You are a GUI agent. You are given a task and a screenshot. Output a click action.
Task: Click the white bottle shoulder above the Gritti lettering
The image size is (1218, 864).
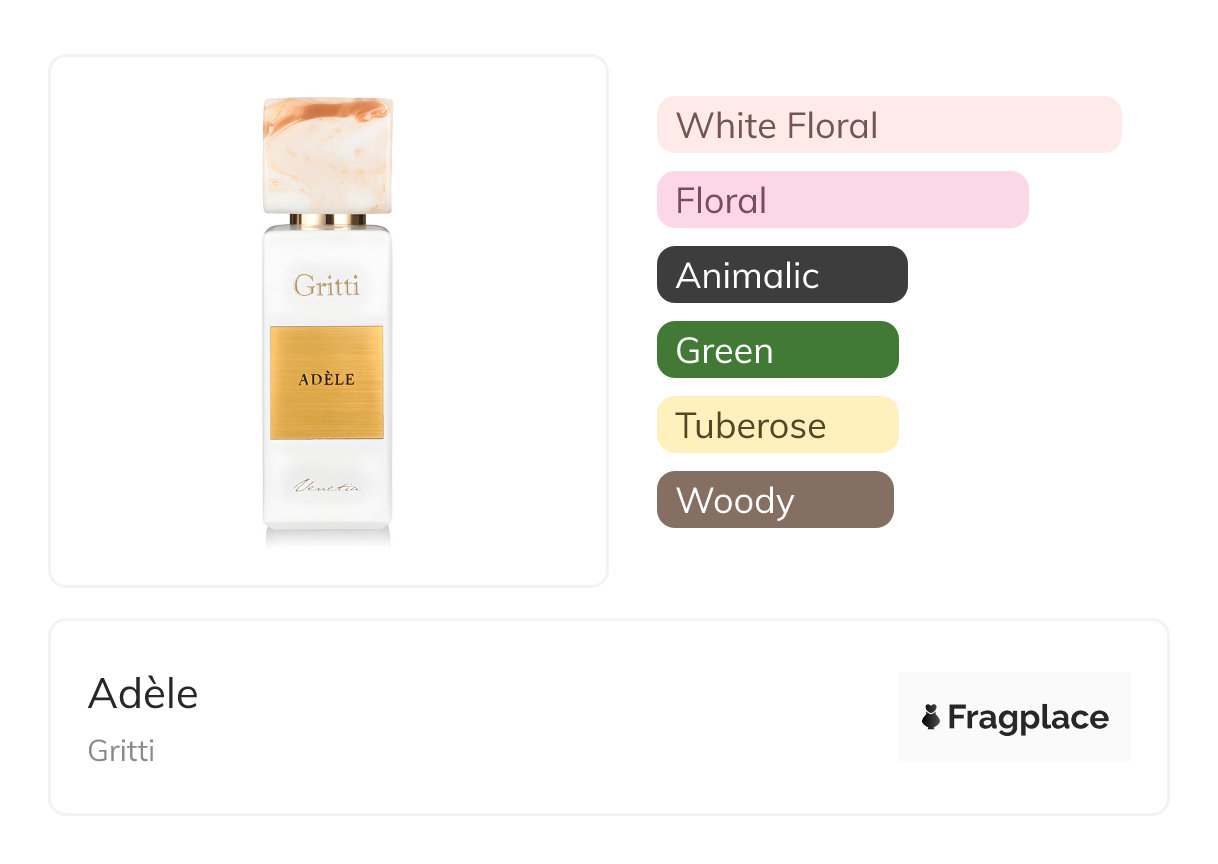(x=327, y=246)
